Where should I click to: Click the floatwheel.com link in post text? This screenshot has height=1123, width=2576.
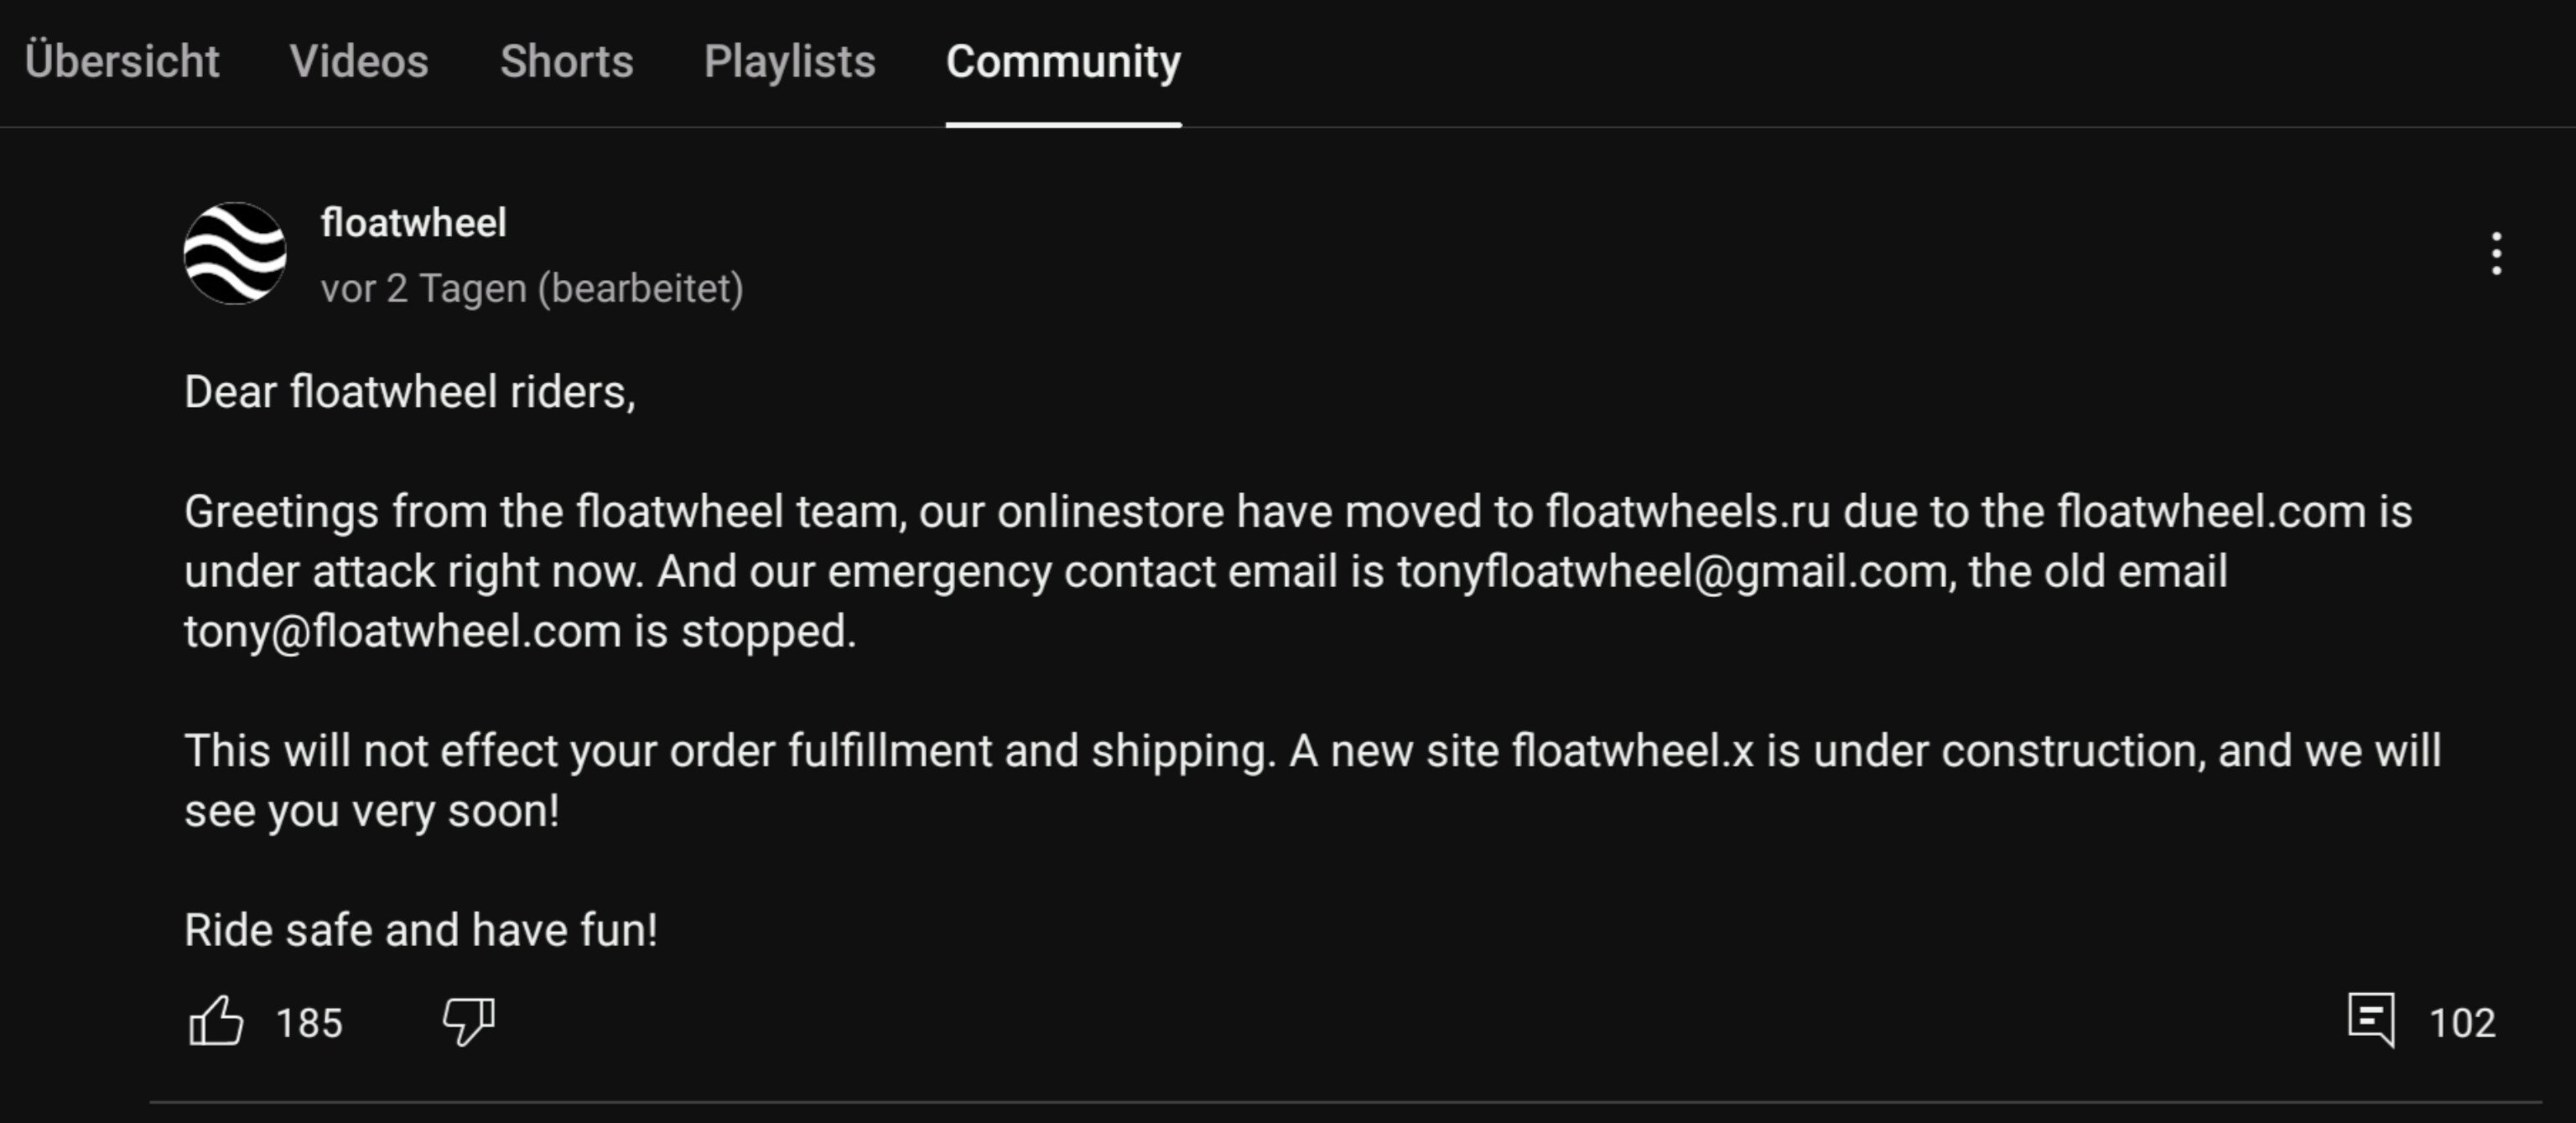pyautogui.click(x=2211, y=512)
